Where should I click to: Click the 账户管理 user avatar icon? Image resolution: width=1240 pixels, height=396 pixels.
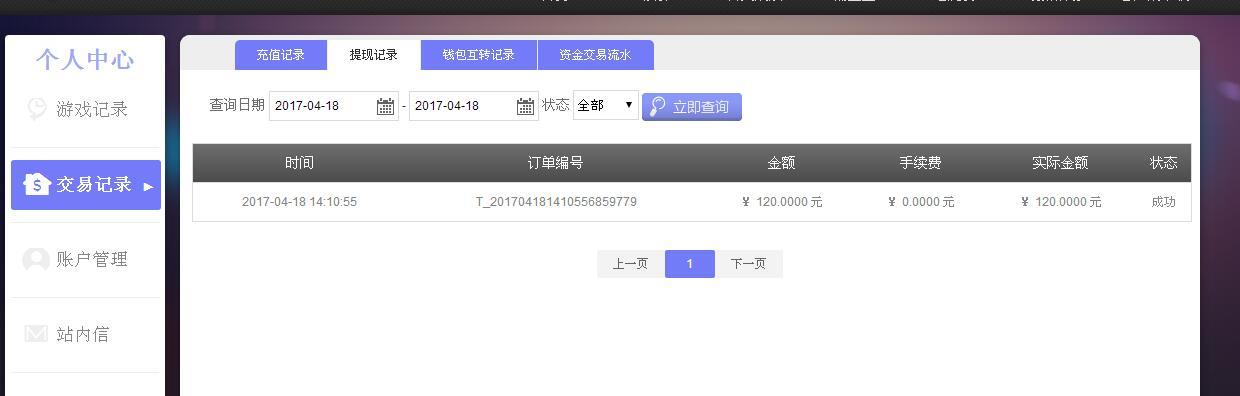click(x=36, y=260)
